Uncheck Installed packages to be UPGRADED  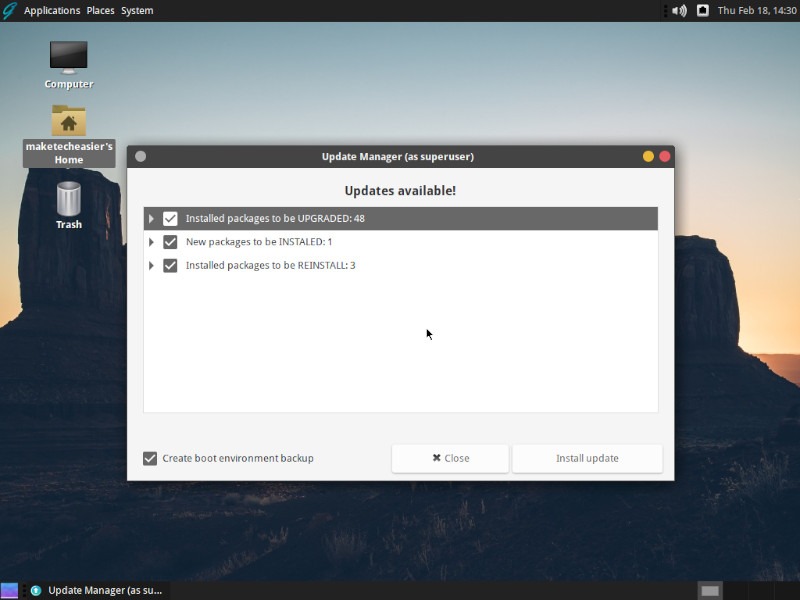[x=170, y=217]
